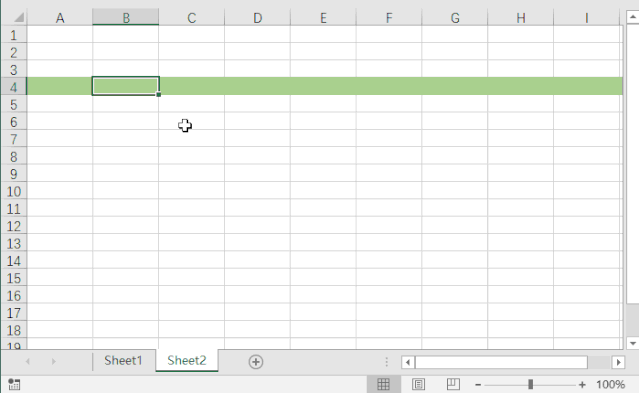
Task: Click the Select All corner triangle
Action: tap(19, 18)
